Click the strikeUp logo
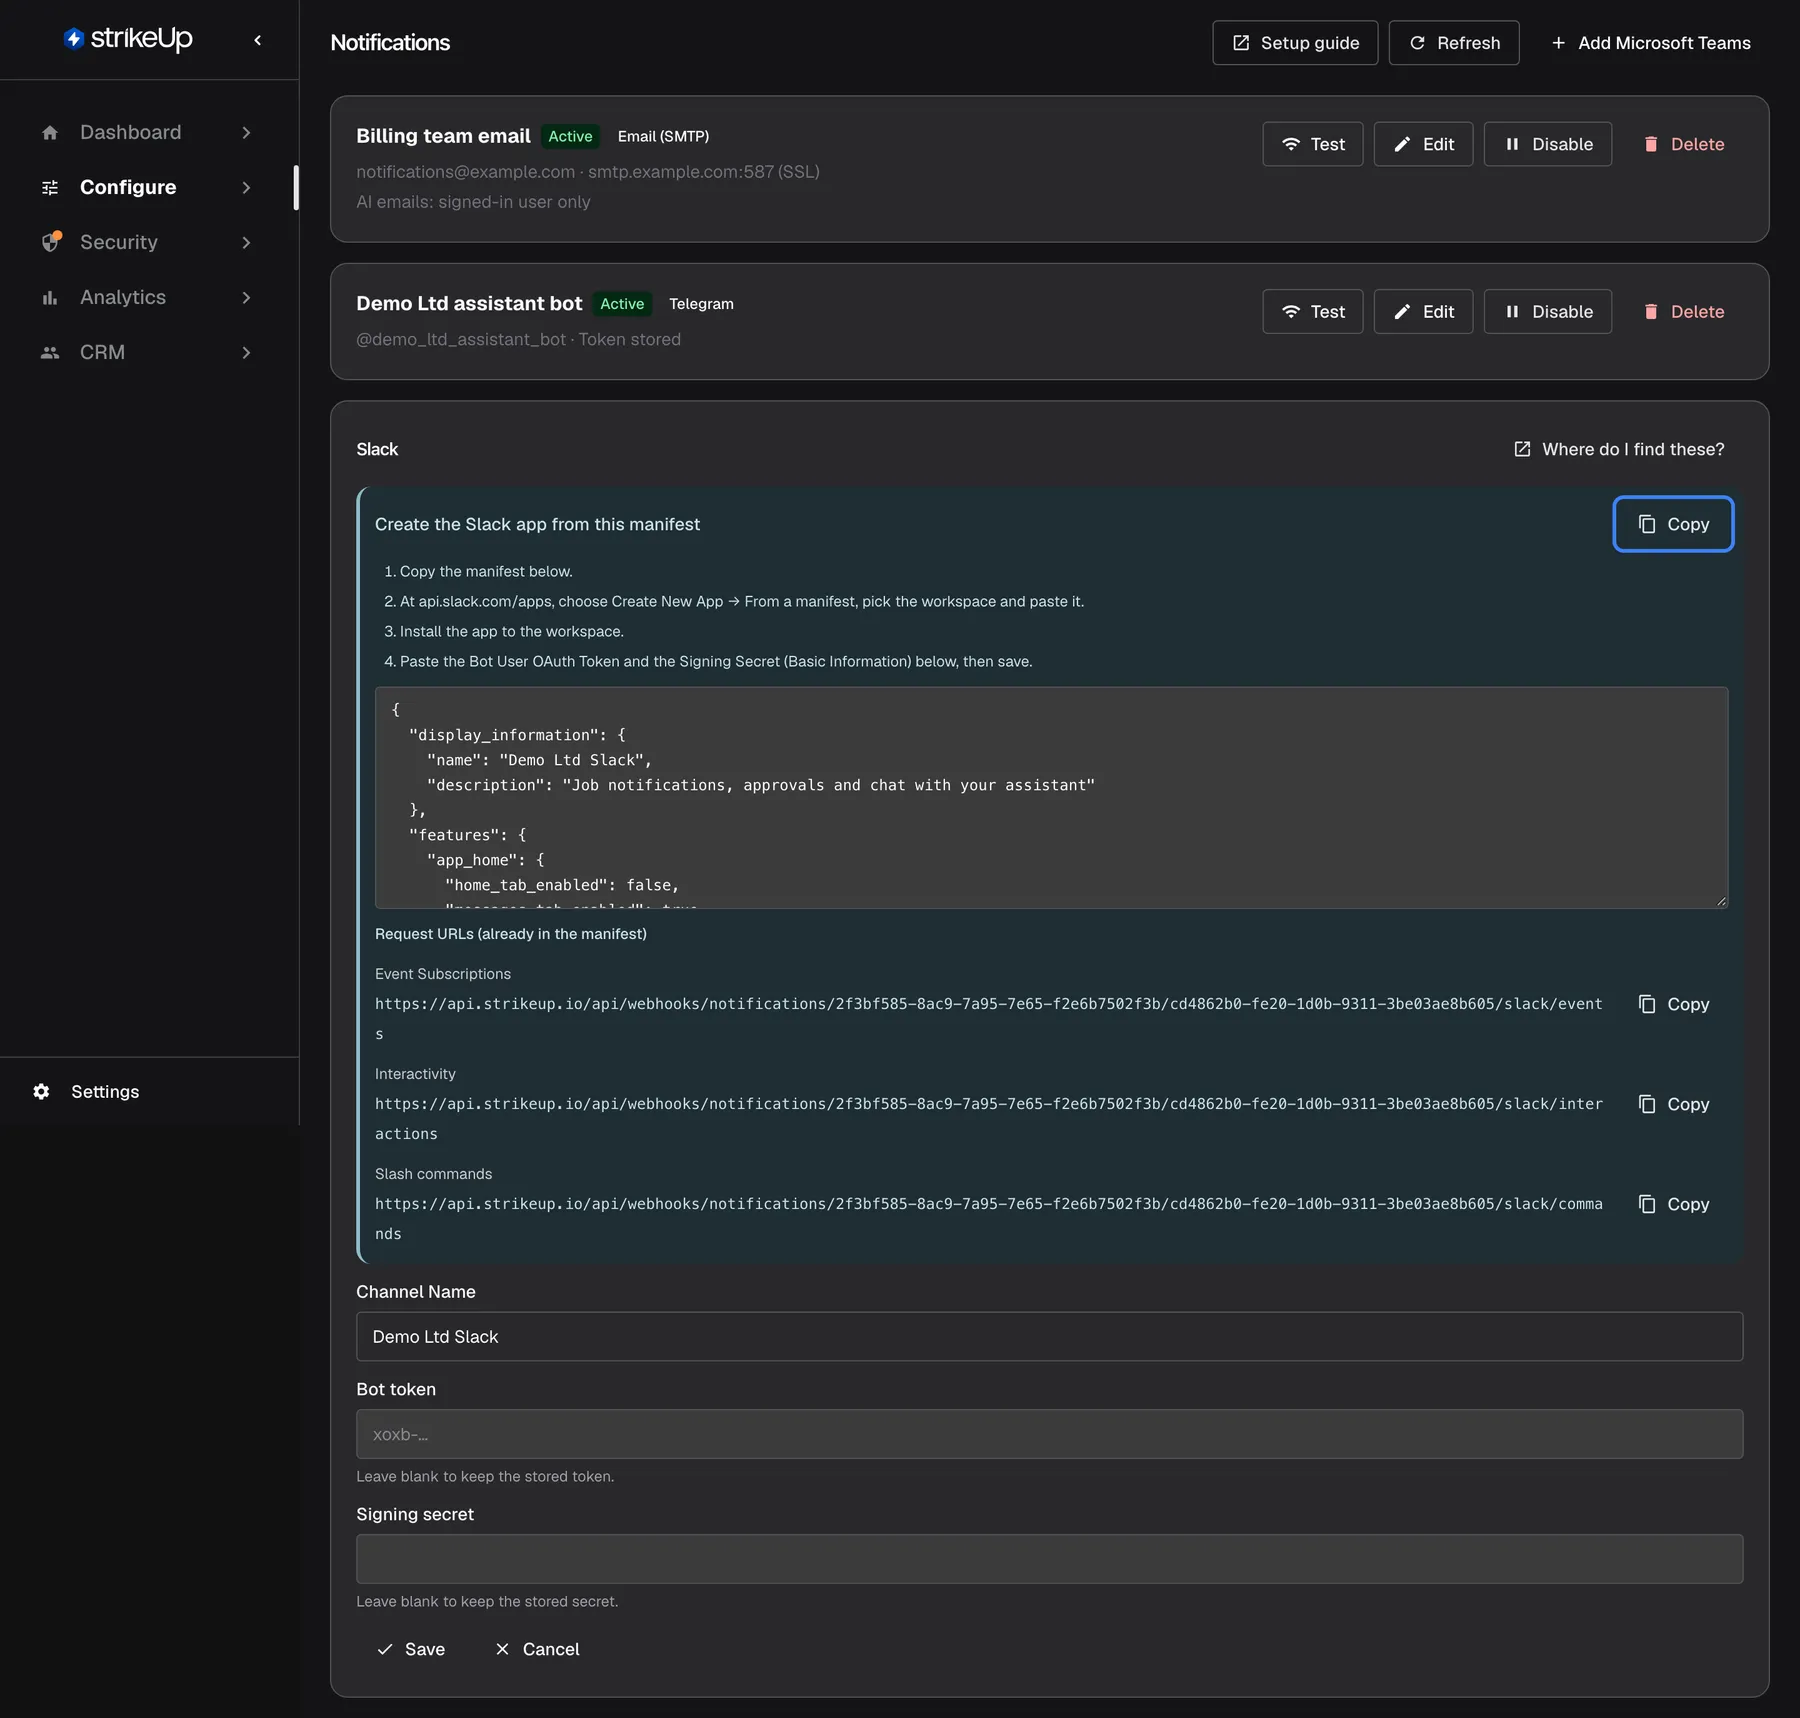Screen dimensions: 1800x1718 coord(128,39)
